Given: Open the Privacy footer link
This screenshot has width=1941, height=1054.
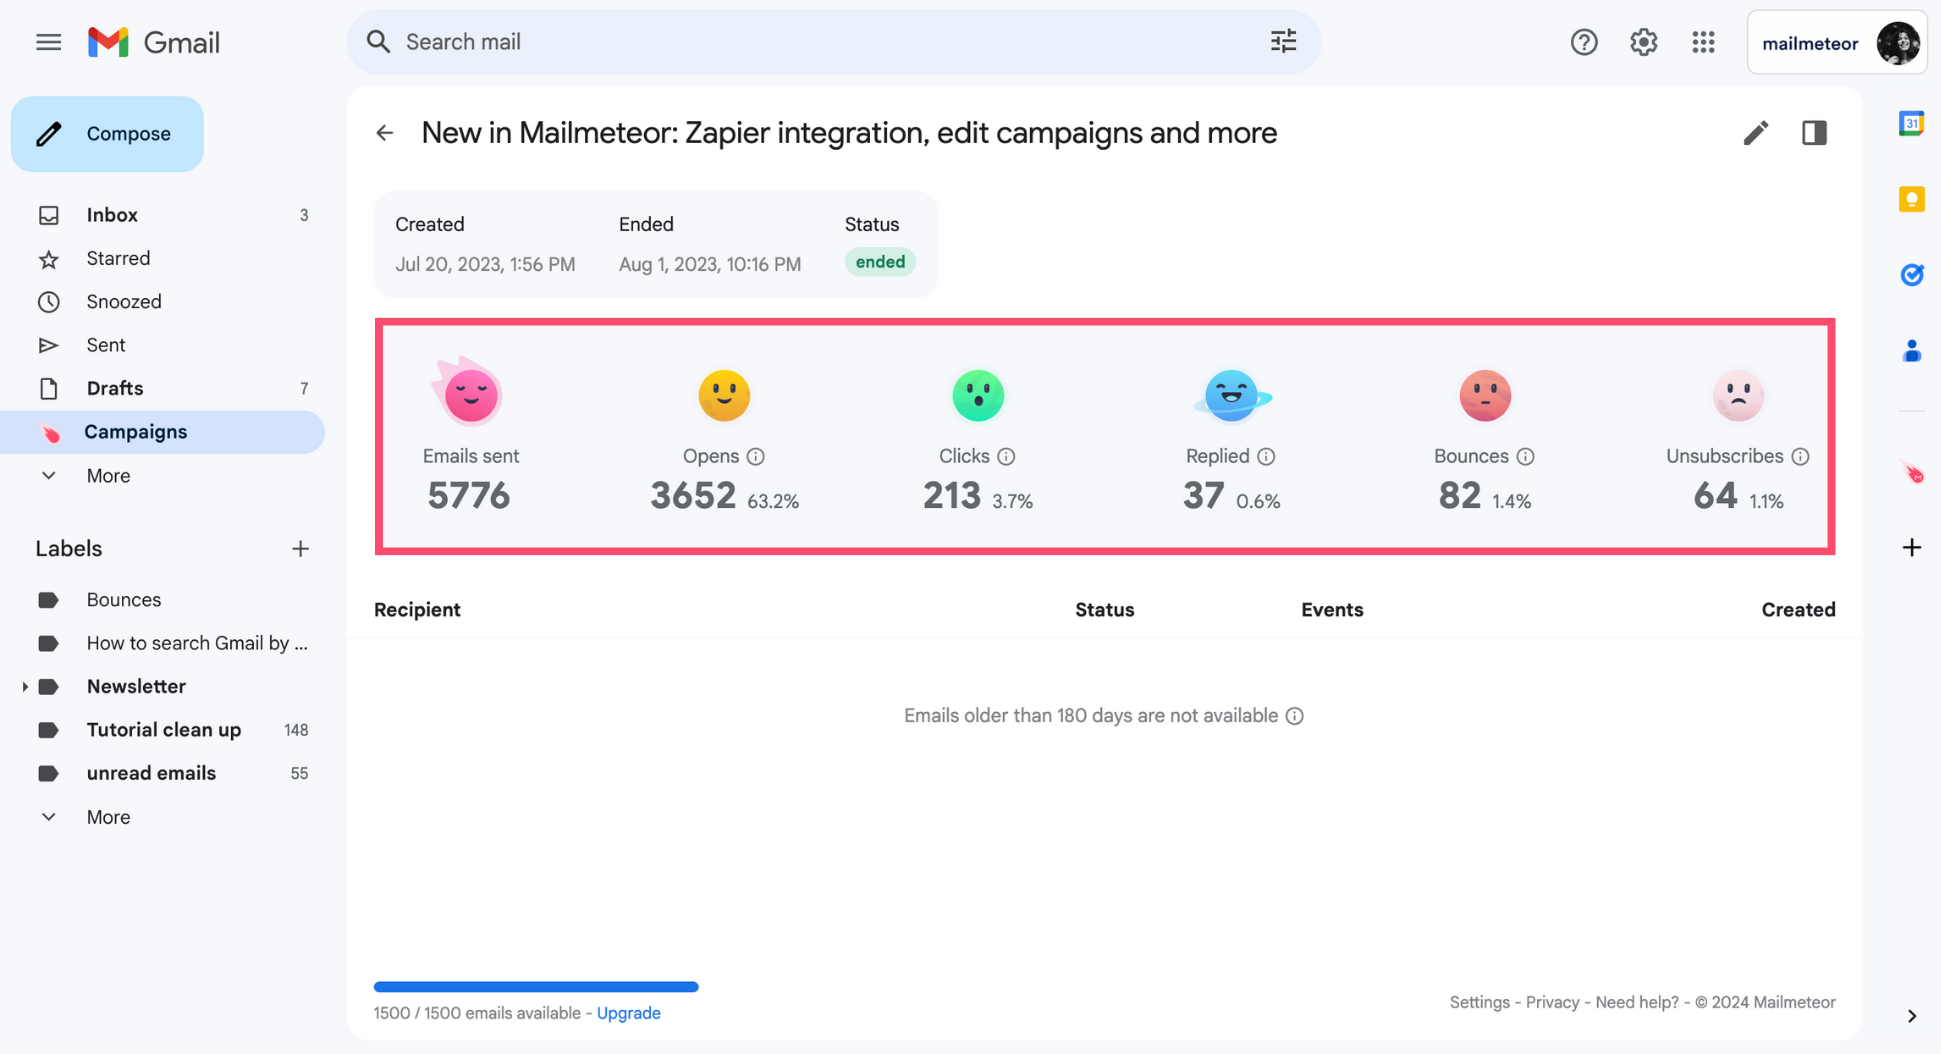Looking at the screenshot, I should point(1552,1002).
